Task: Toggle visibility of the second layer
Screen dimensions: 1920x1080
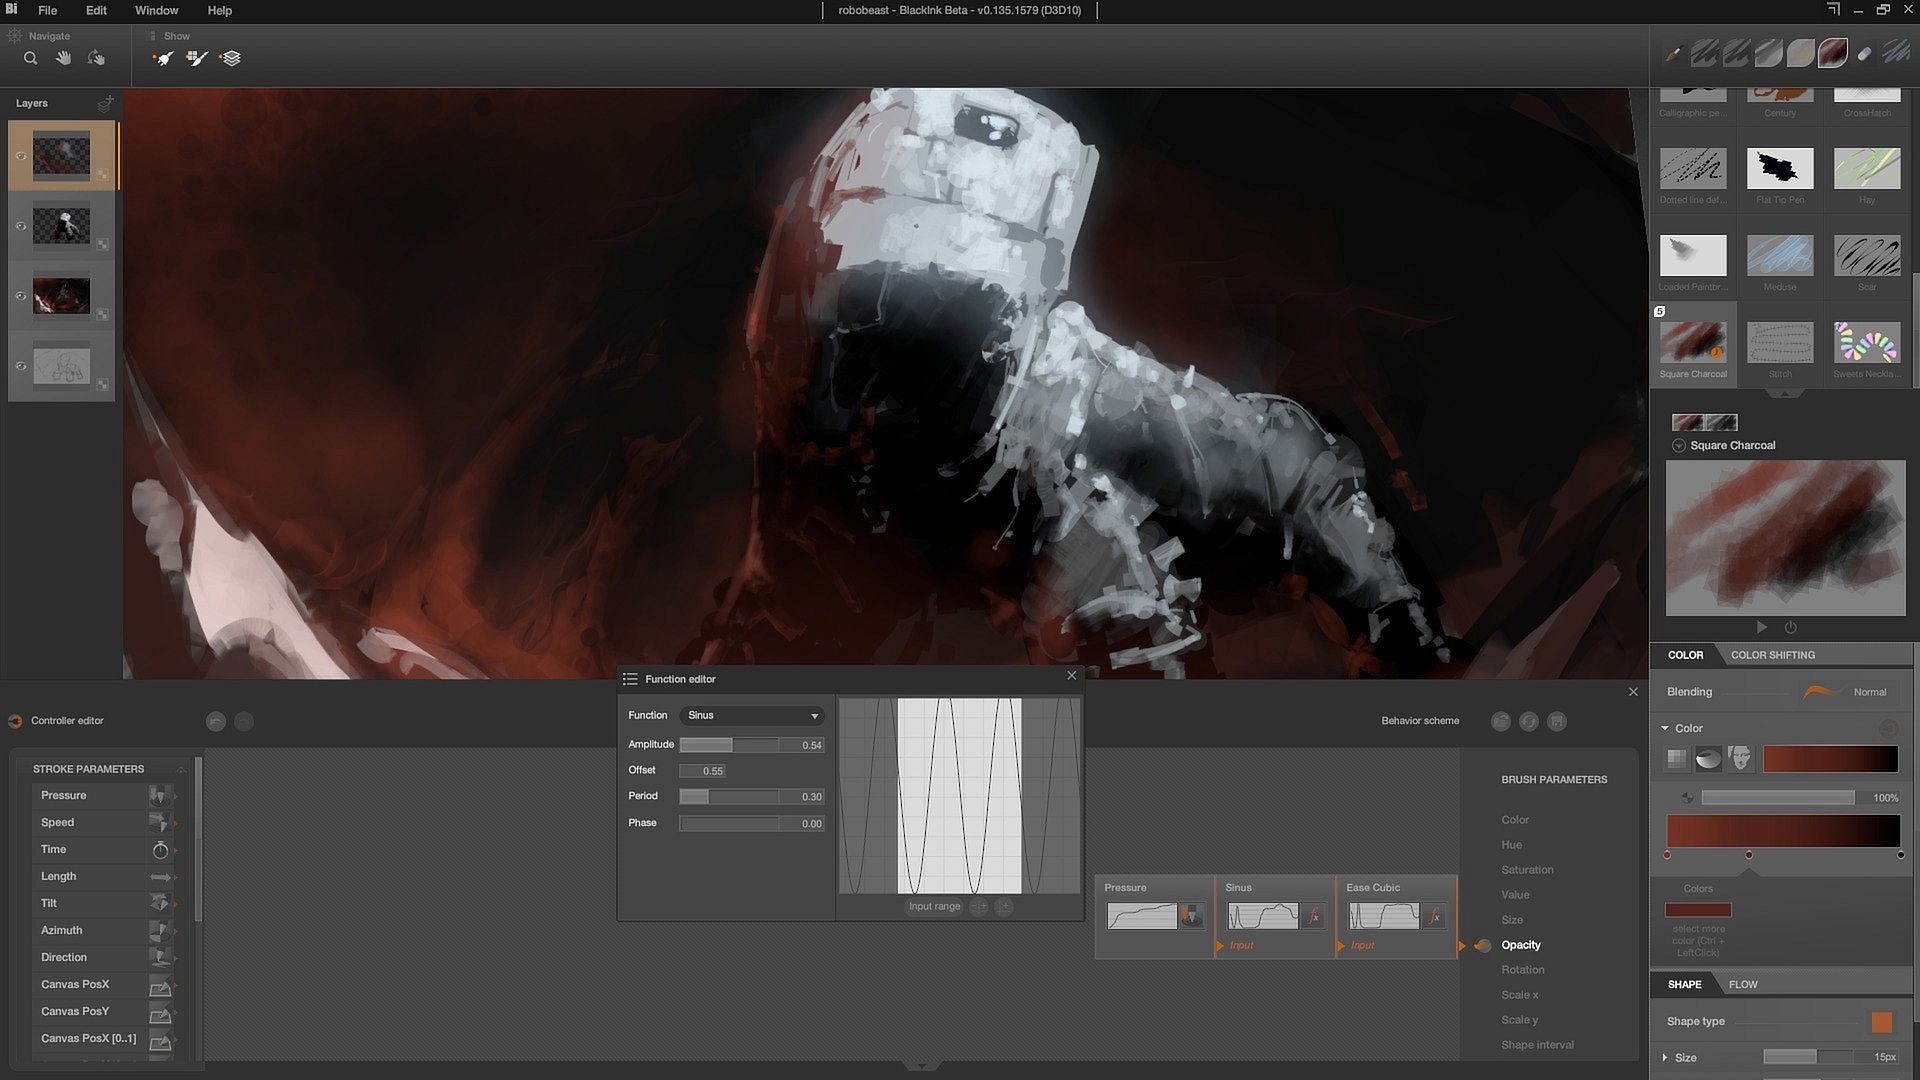Action: click(x=20, y=226)
